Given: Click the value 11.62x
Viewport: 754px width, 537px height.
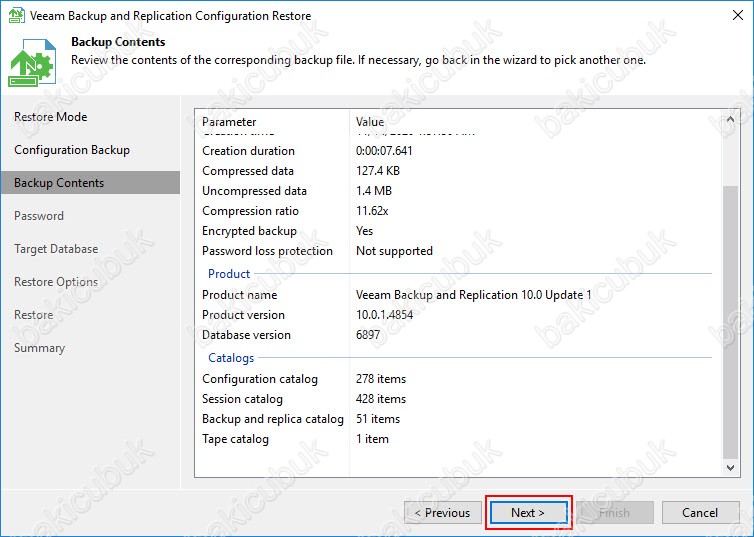Looking at the screenshot, I should [372, 211].
